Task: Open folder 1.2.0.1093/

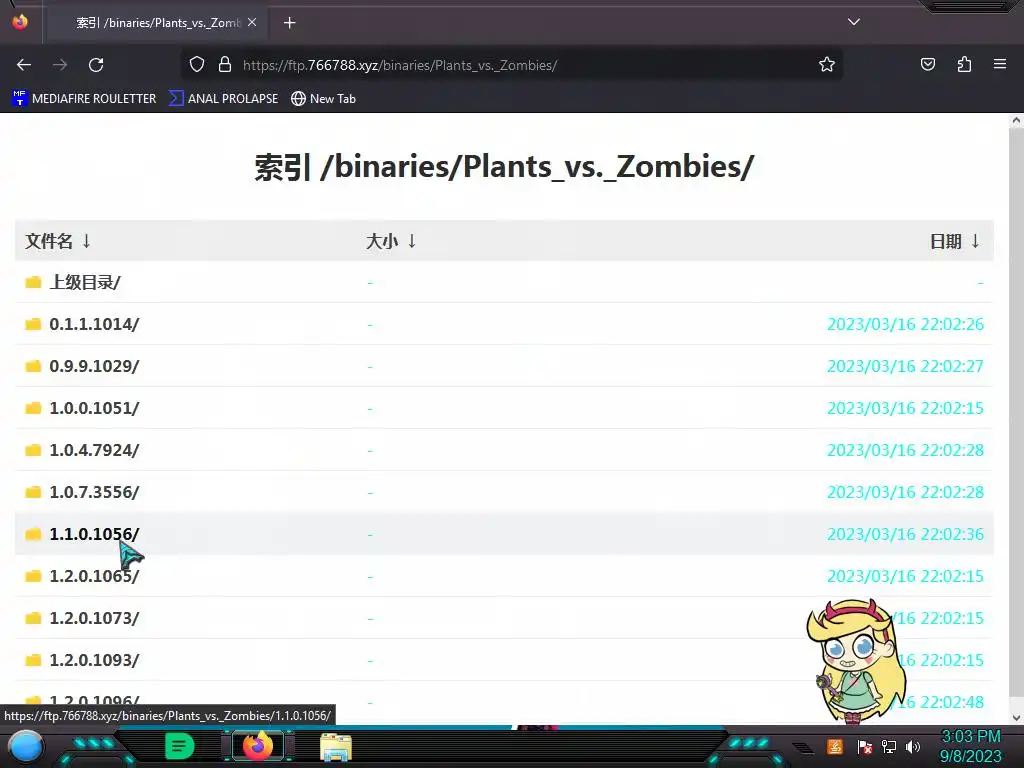Action: click(x=94, y=660)
